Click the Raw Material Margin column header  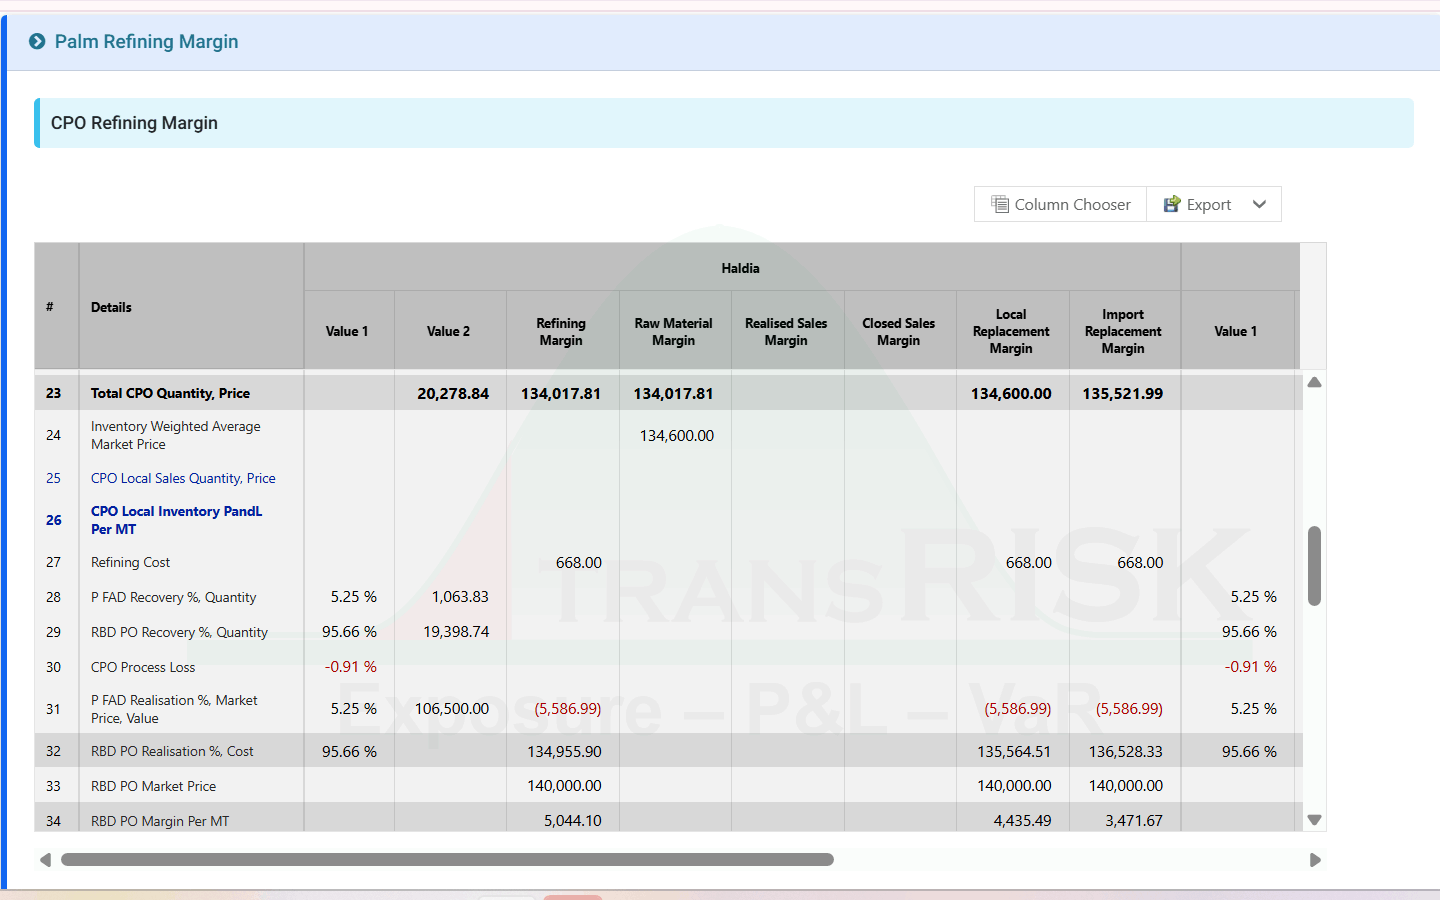(674, 331)
